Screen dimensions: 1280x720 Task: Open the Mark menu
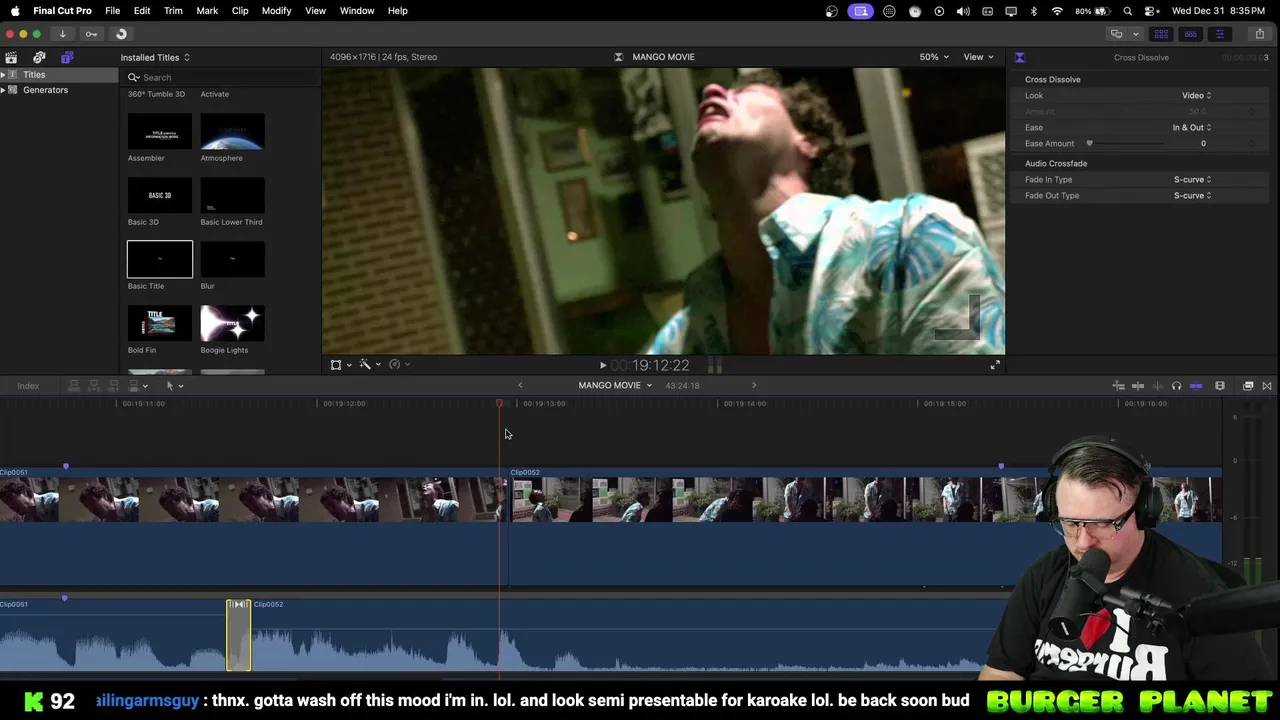(207, 11)
